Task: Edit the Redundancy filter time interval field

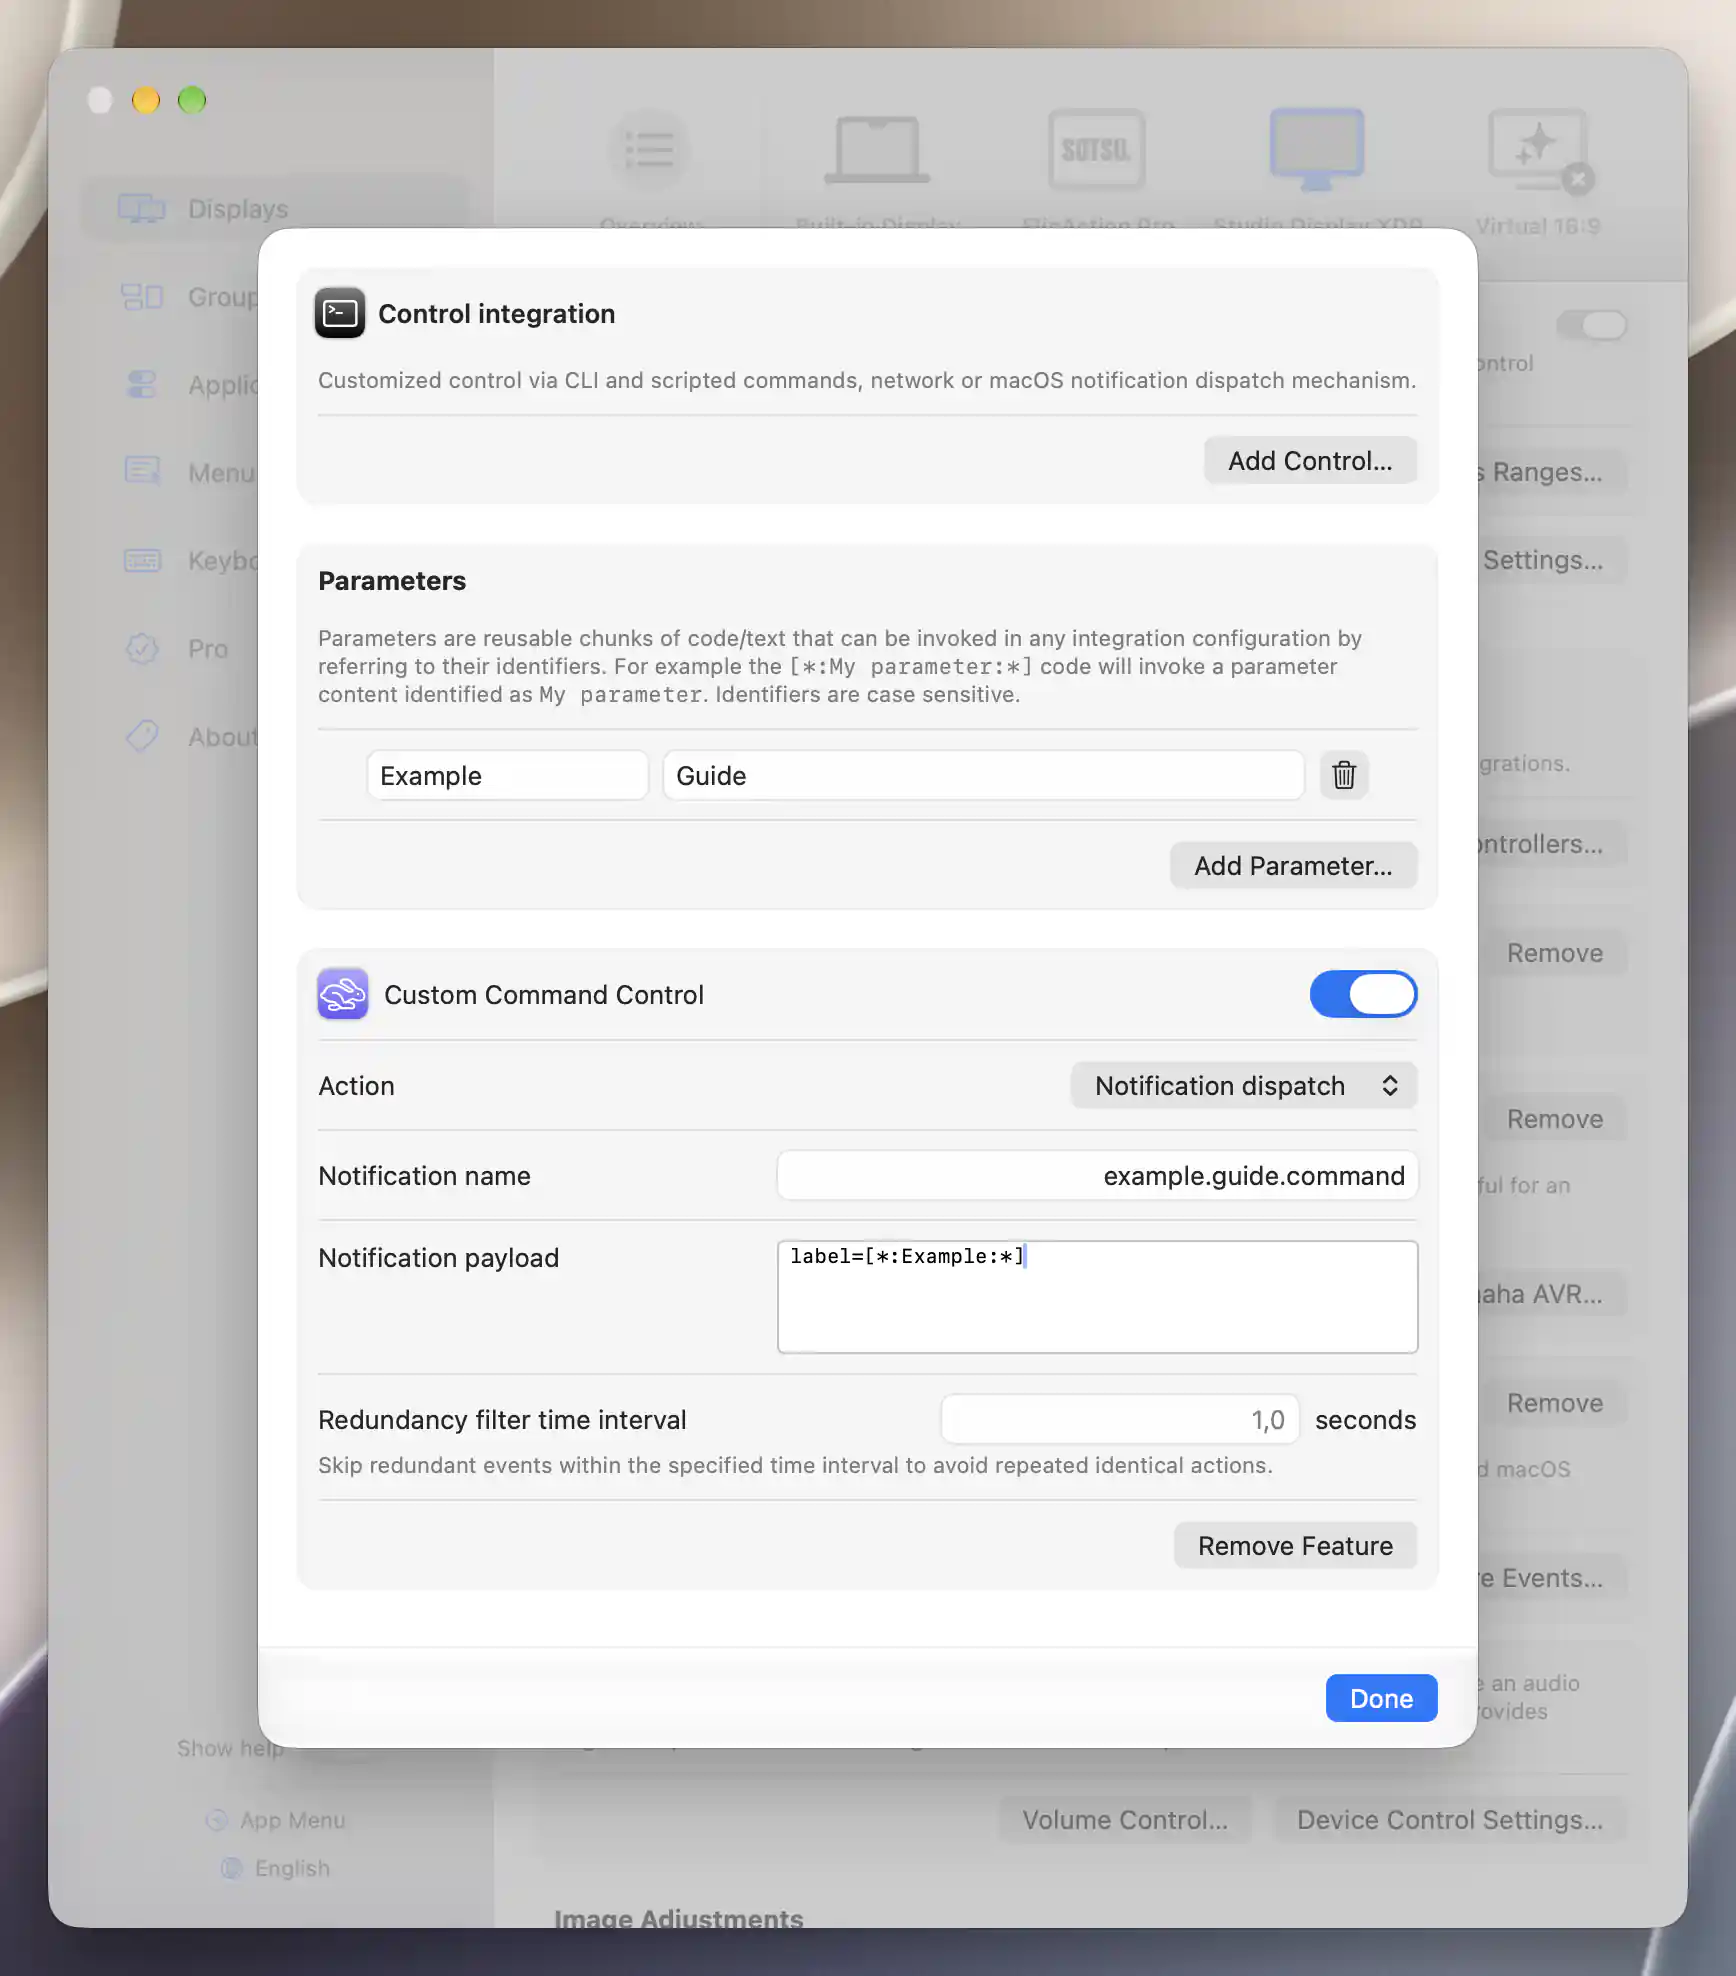Action: (x=1119, y=1419)
